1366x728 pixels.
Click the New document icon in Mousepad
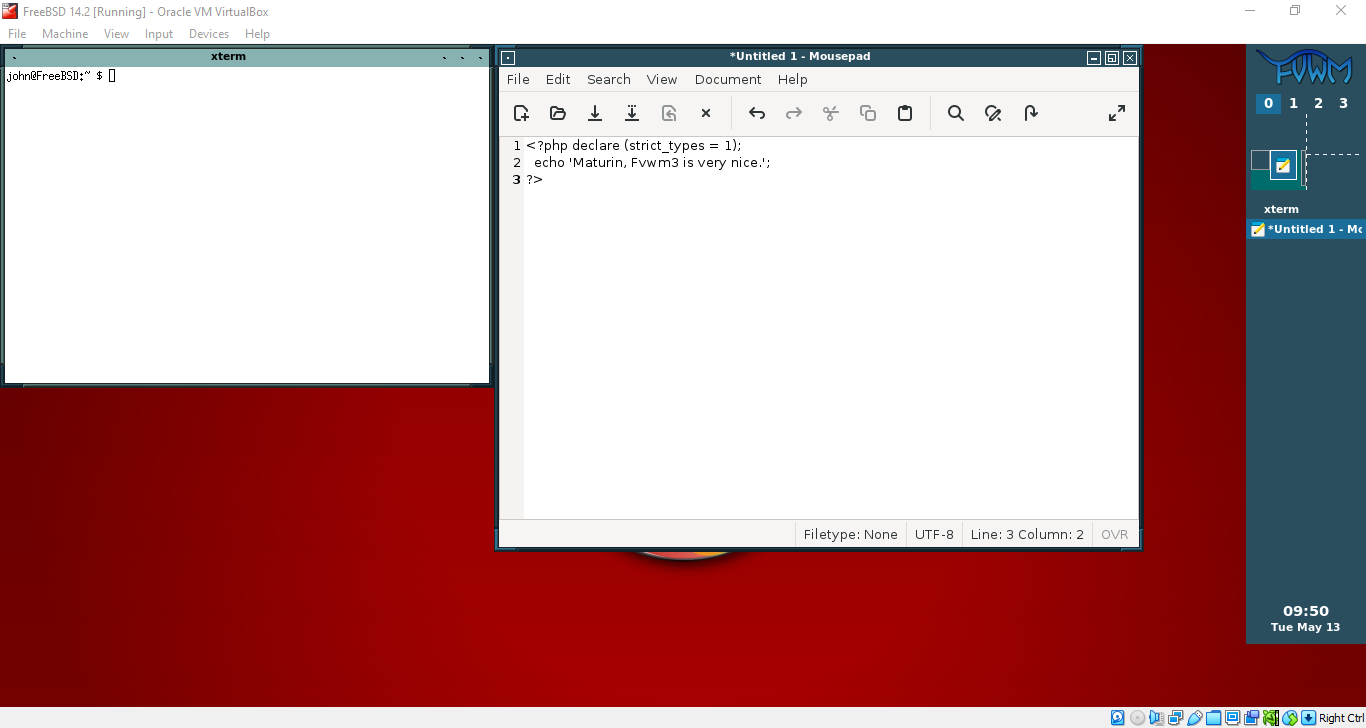(521, 114)
